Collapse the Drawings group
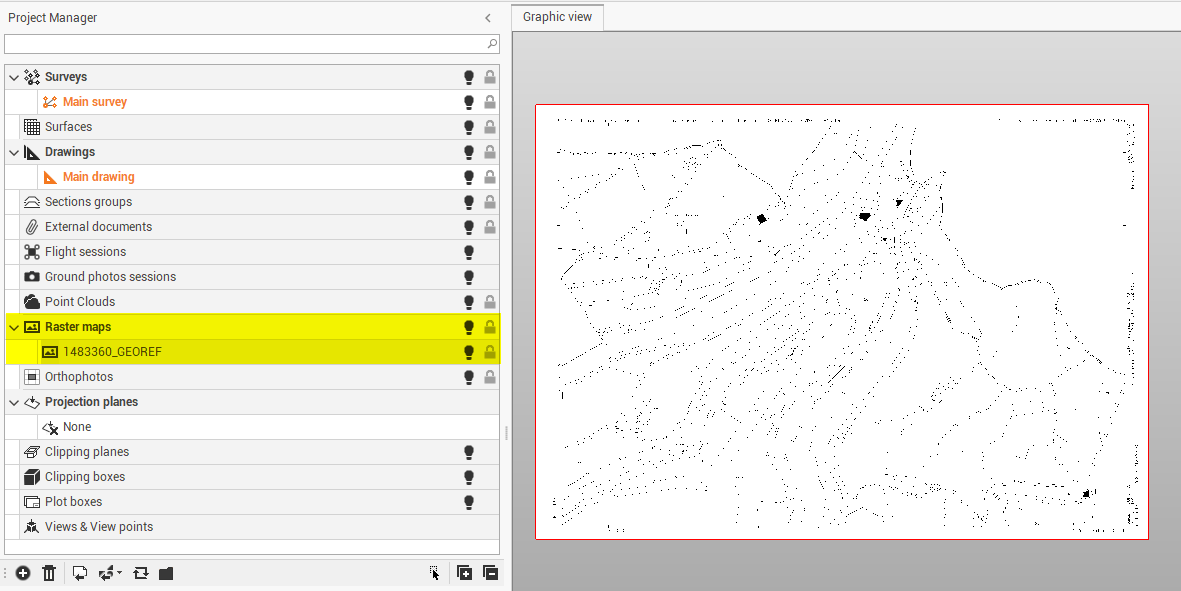 click(x=14, y=152)
